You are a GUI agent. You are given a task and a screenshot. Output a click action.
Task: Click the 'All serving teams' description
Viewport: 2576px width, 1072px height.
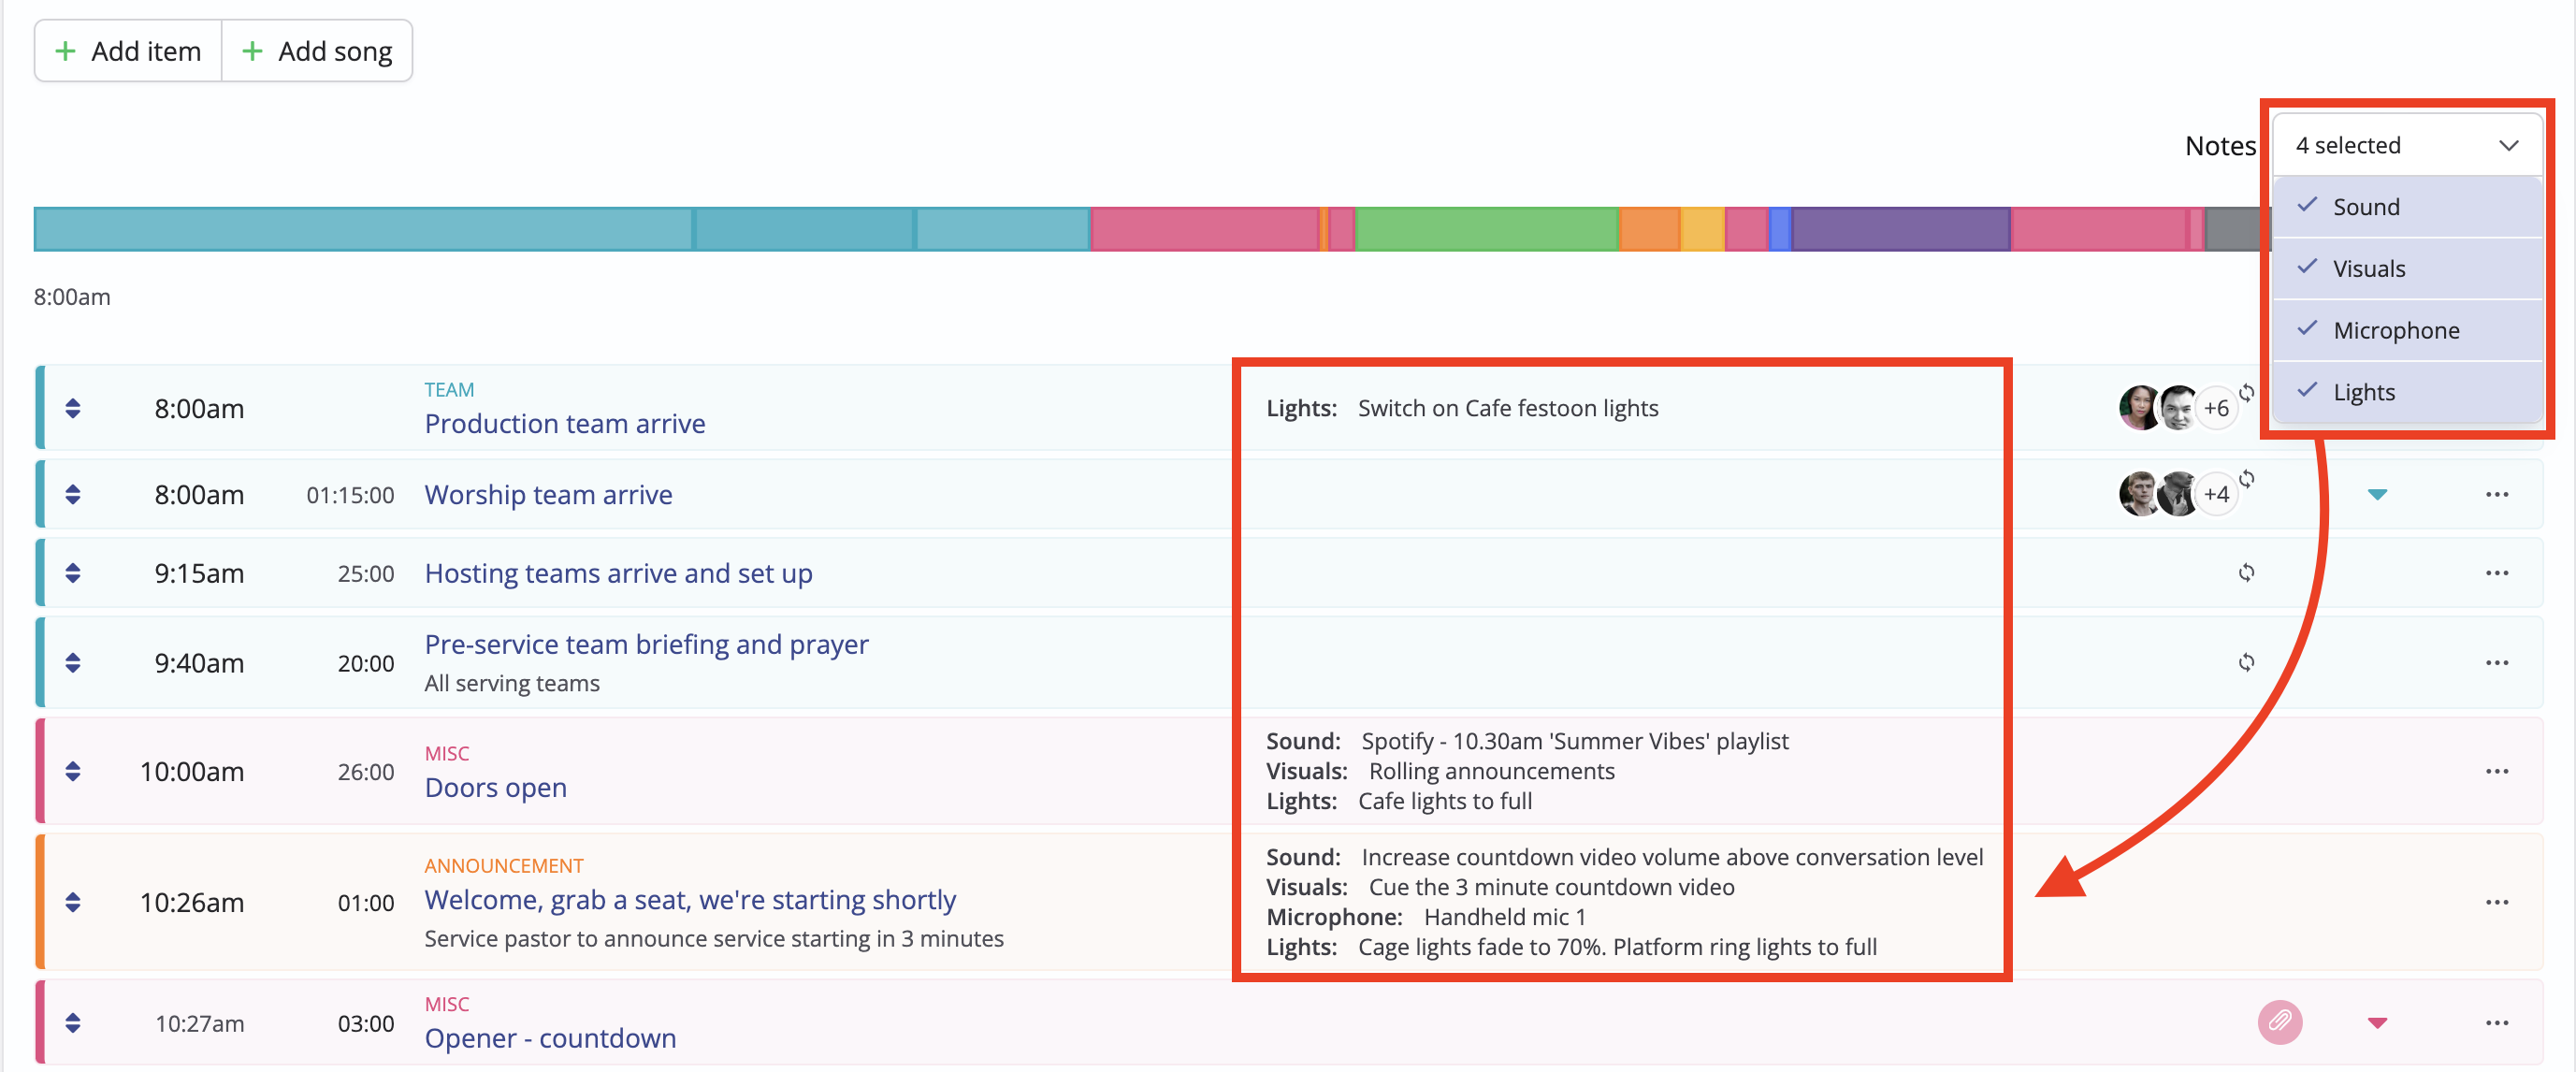[512, 683]
